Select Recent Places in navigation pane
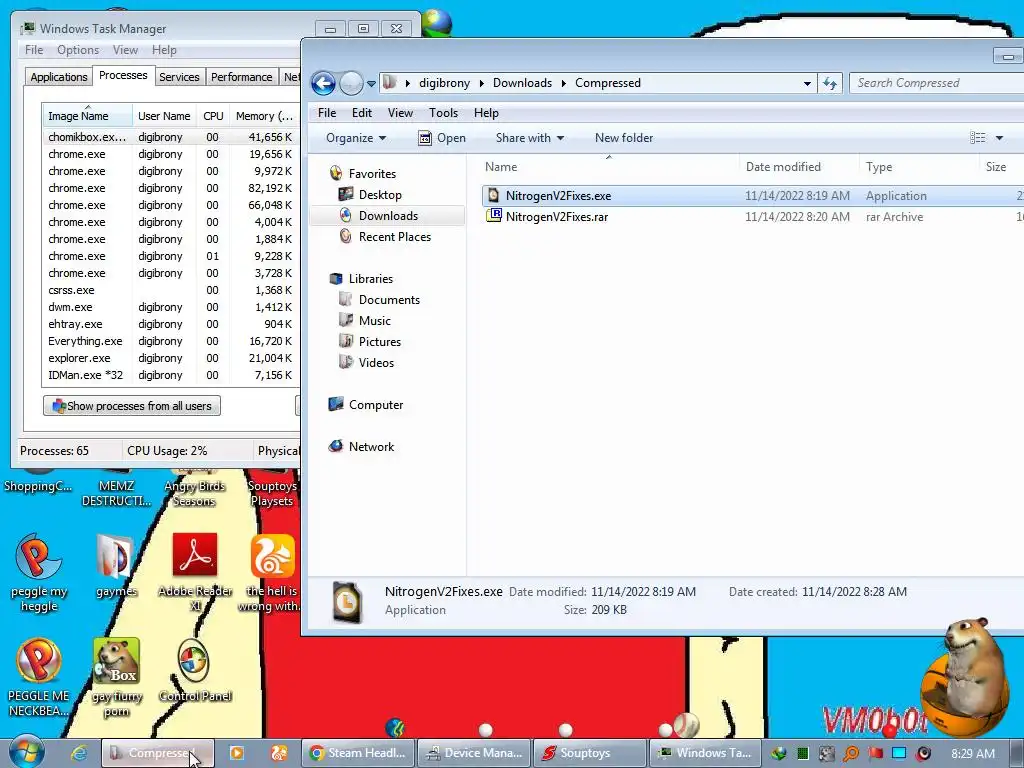Image resolution: width=1024 pixels, height=768 pixels. [394, 236]
